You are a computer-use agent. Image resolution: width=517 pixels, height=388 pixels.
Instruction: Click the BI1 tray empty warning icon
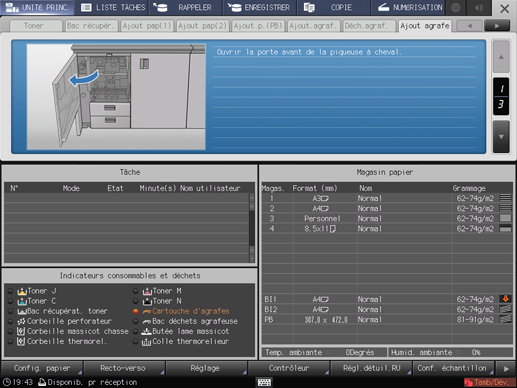(x=506, y=299)
